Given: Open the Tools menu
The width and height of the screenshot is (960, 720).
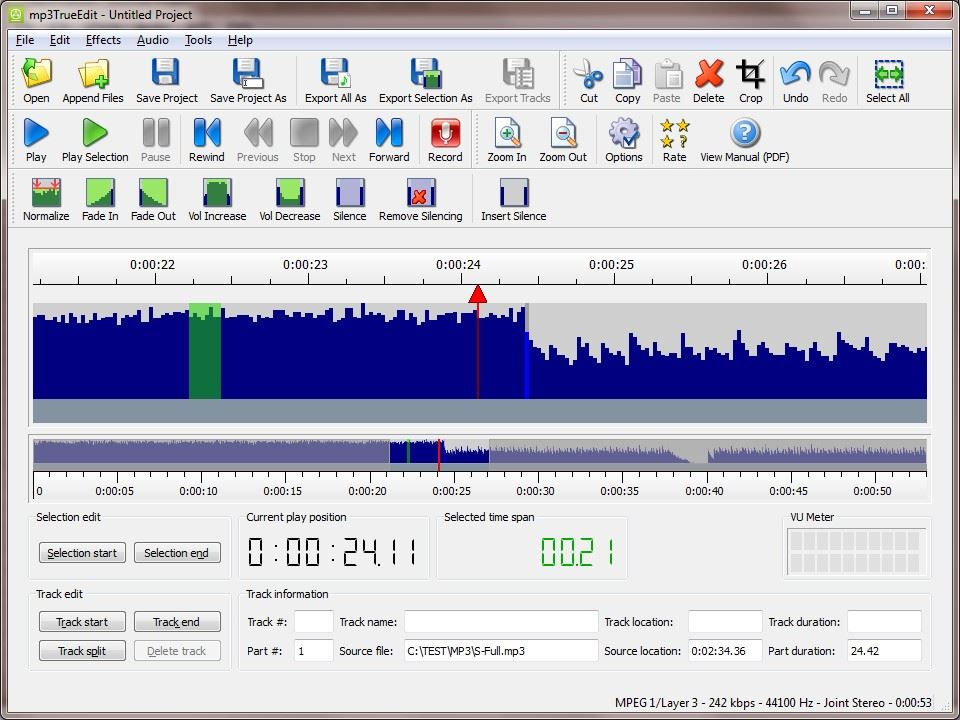Looking at the screenshot, I should click(198, 40).
